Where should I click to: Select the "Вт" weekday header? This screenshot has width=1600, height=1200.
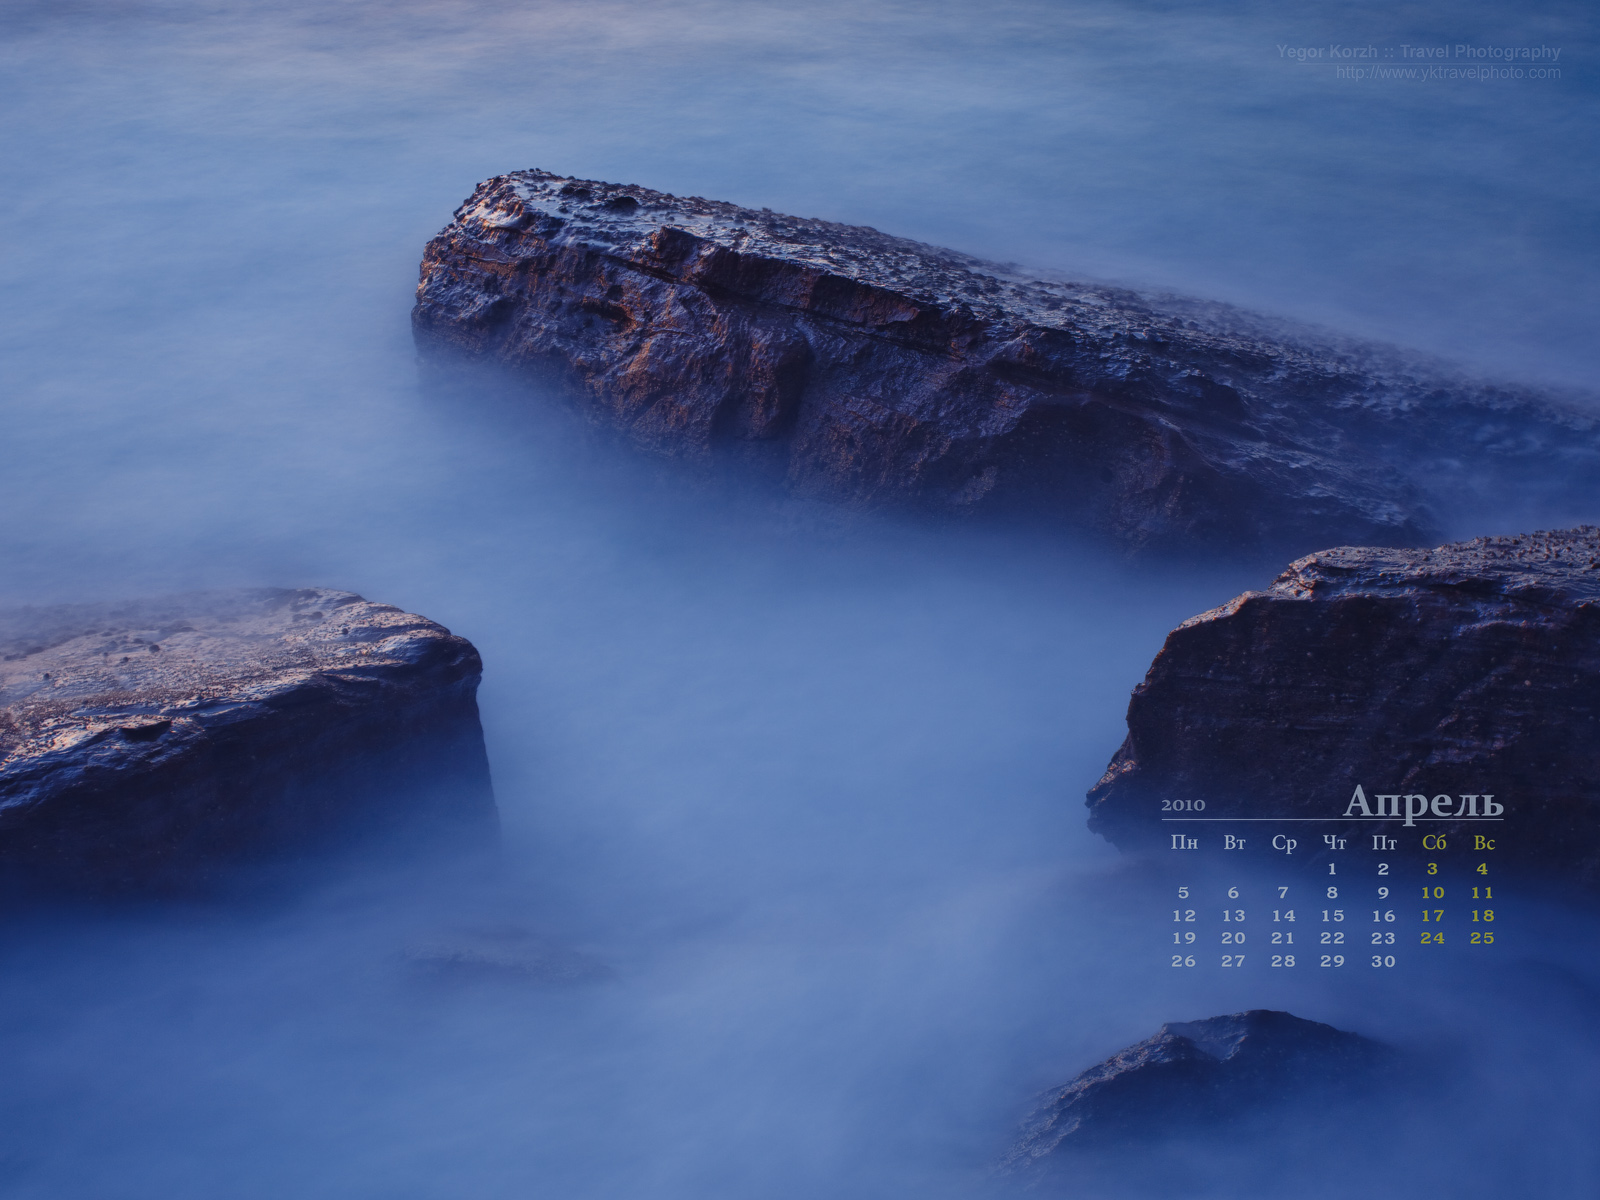(x=1234, y=843)
